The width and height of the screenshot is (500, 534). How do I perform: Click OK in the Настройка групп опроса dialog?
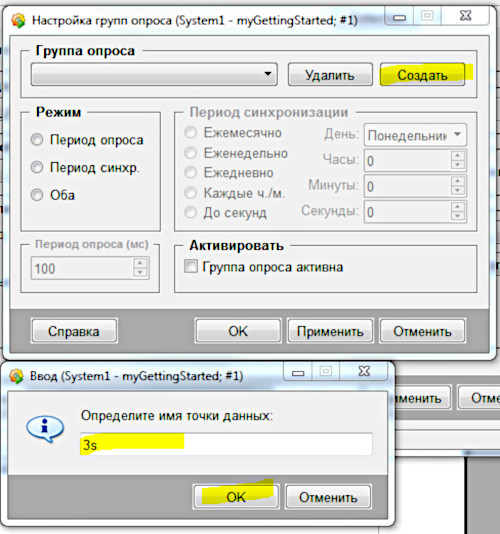(x=238, y=331)
